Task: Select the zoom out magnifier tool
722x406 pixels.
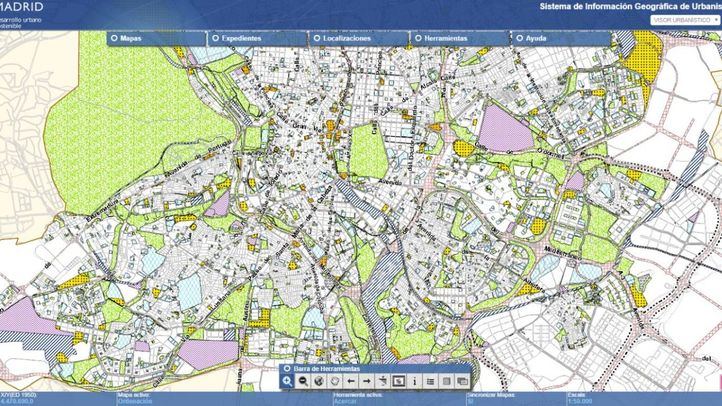Action: pos(303,381)
